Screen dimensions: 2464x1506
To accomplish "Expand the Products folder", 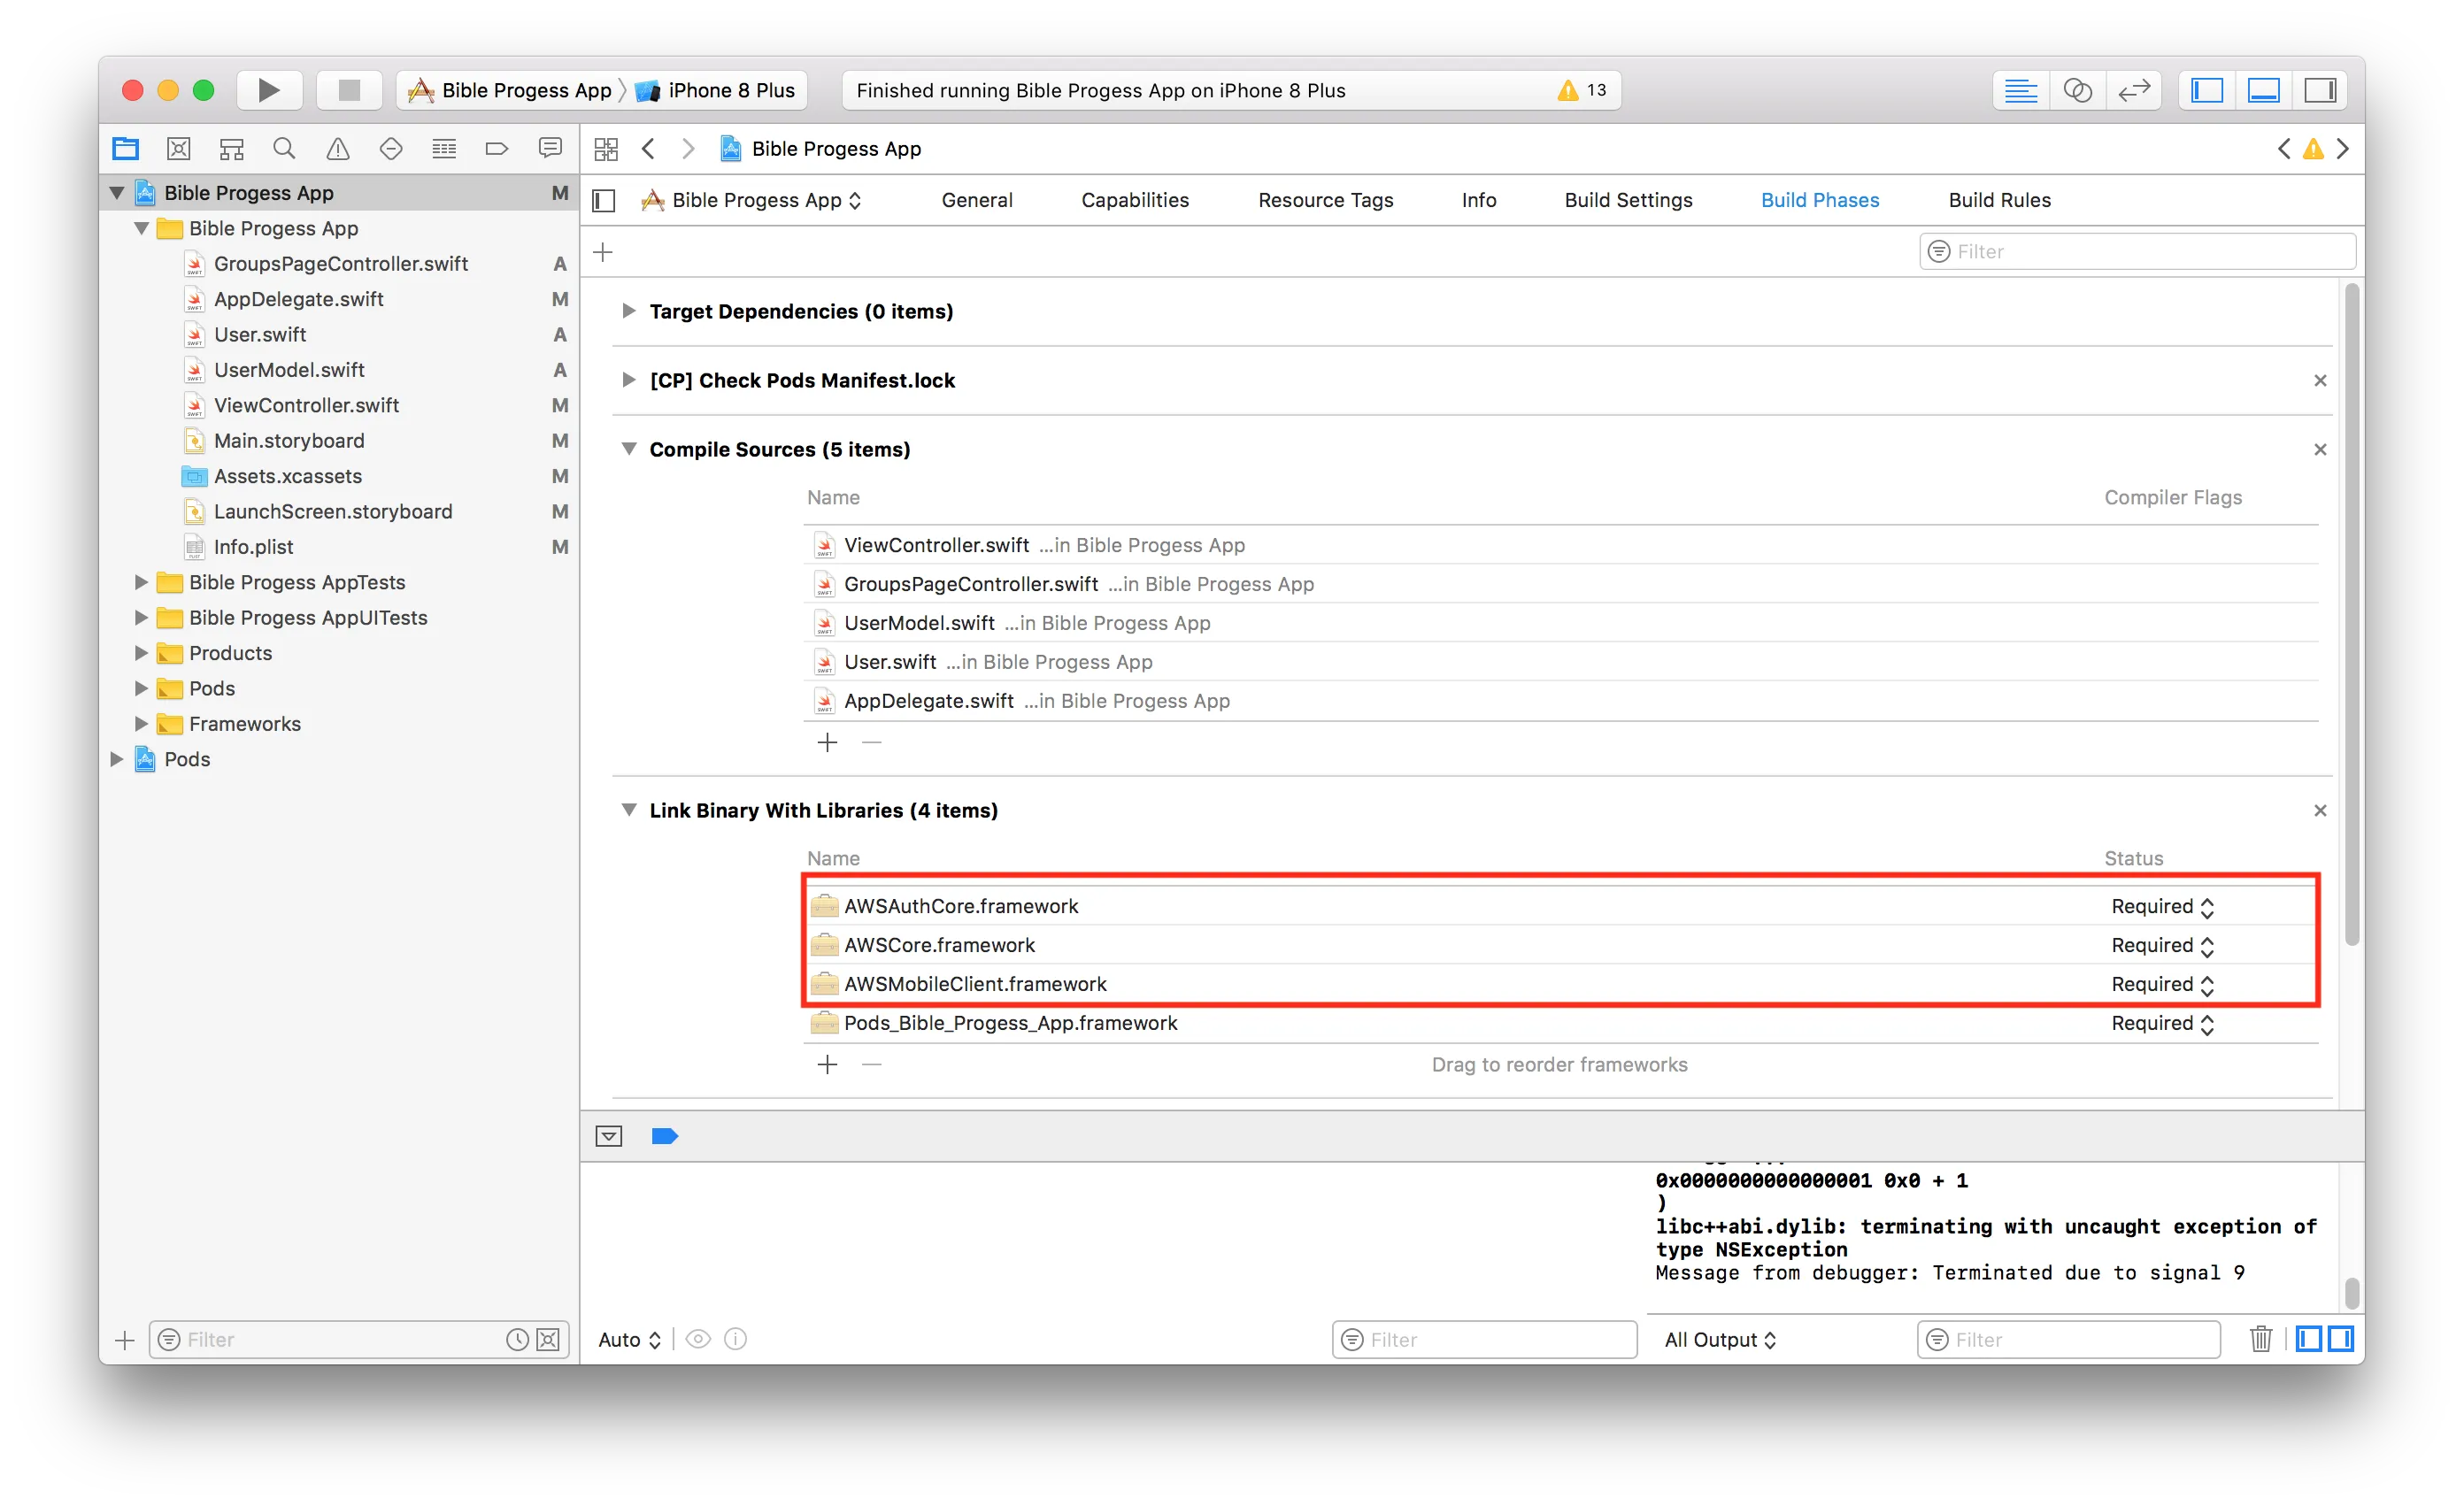I will [x=141, y=653].
